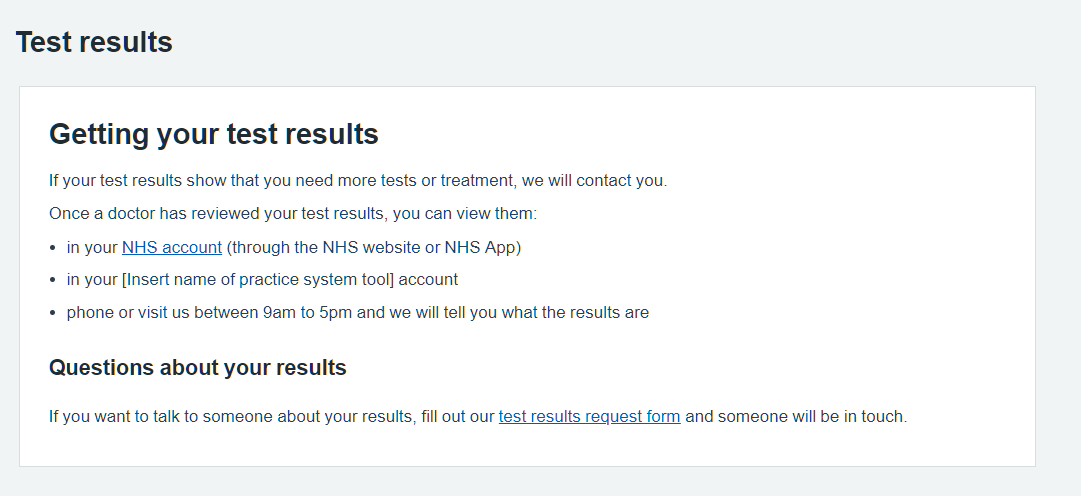Click the bullet point before the practice system item
This screenshot has height=496, width=1081.
[x=53, y=281]
